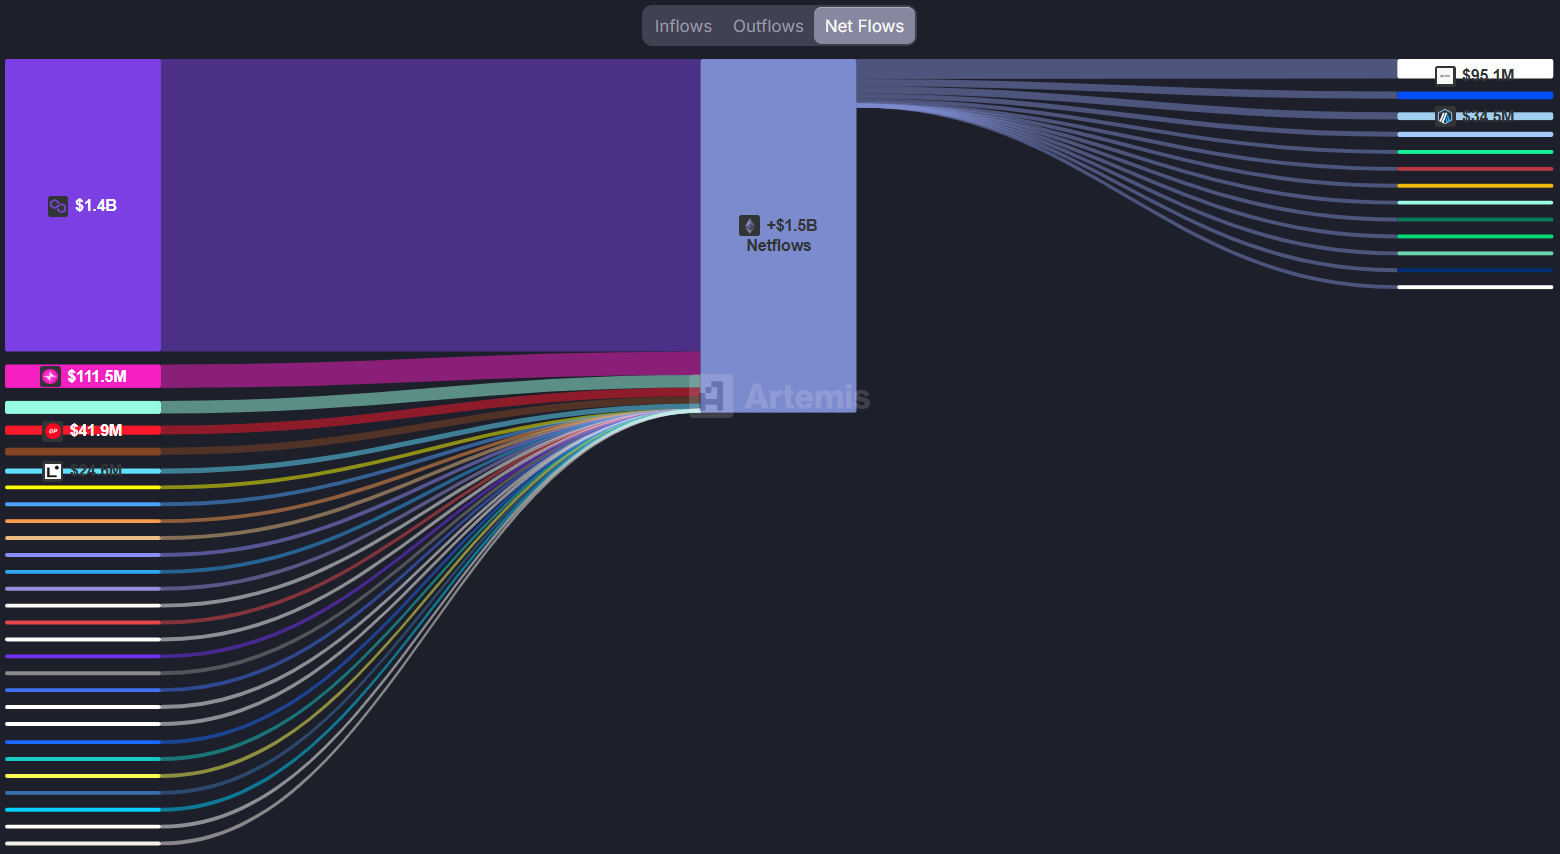The width and height of the screenshot is (1560, 854).
Task: Click the red OP Optimism icon
Action: (x=53, y=431)
